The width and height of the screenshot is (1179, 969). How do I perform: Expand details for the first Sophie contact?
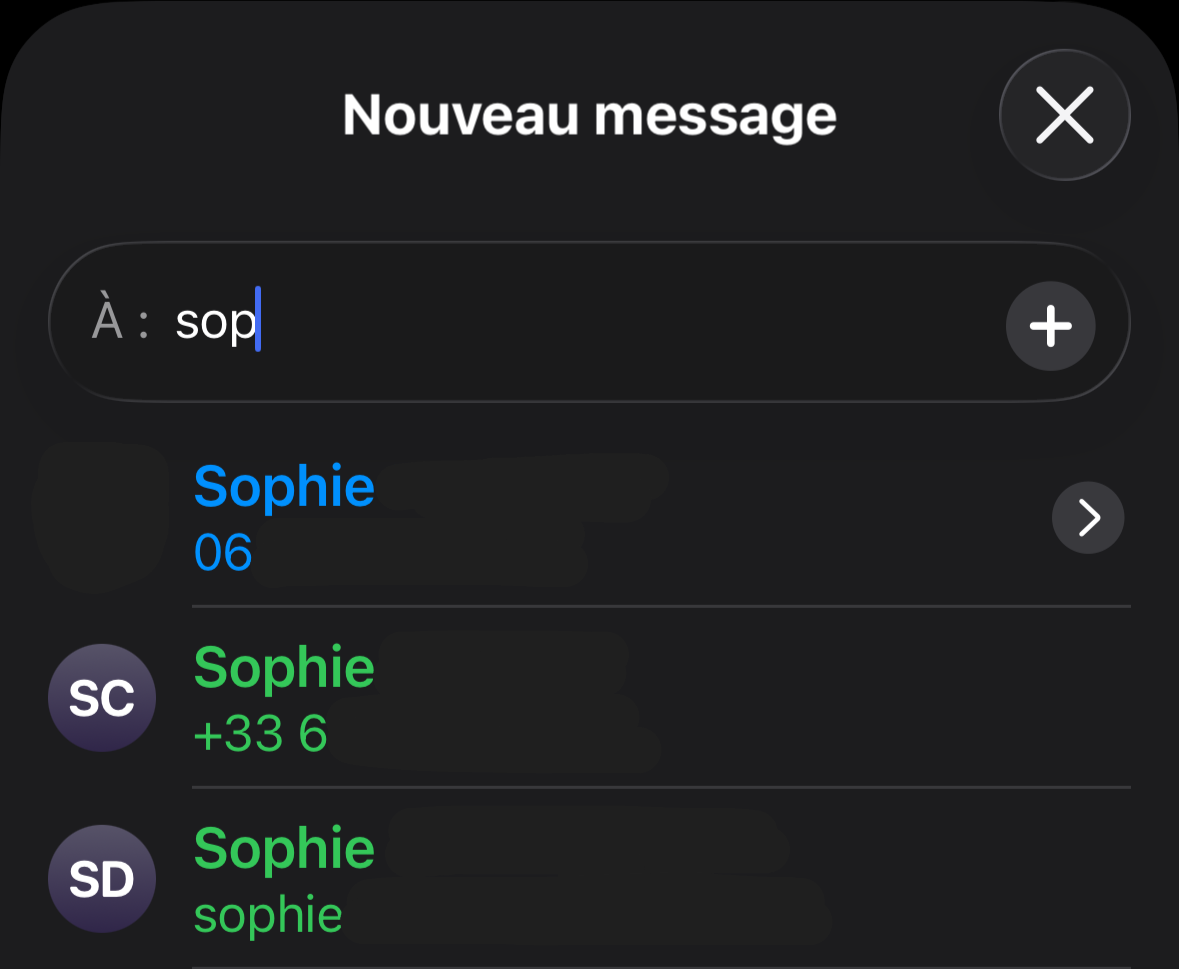(x=1087, y=518)
